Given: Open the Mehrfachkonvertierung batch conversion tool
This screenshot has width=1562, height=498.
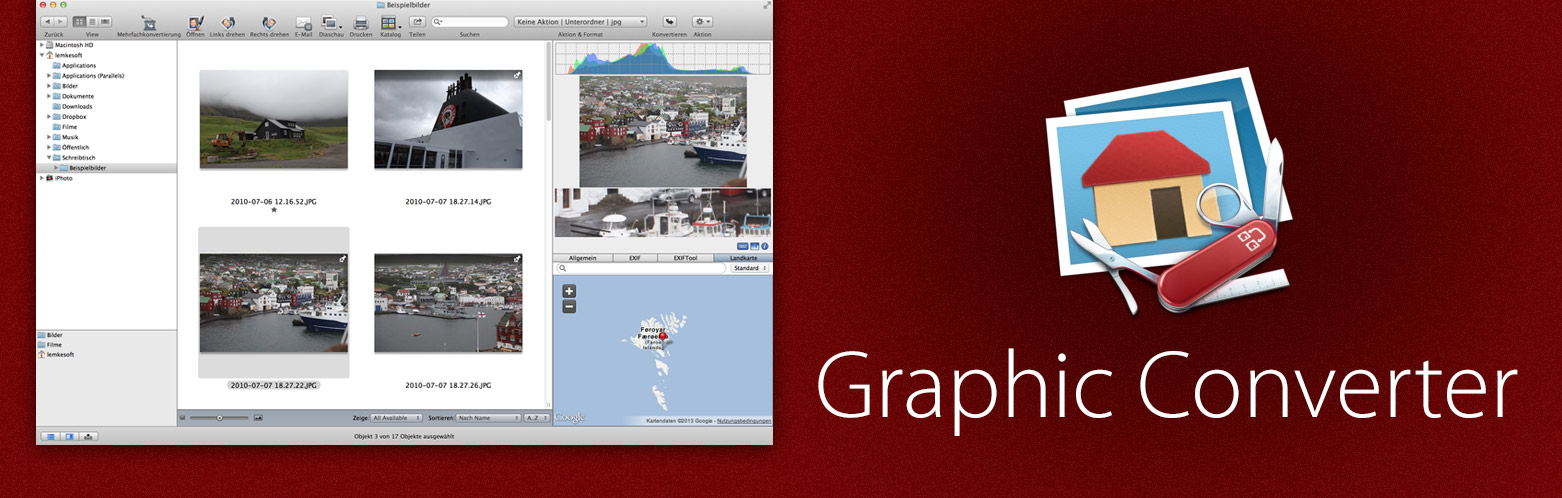Looking at the screenshot, I should [148, 21].
